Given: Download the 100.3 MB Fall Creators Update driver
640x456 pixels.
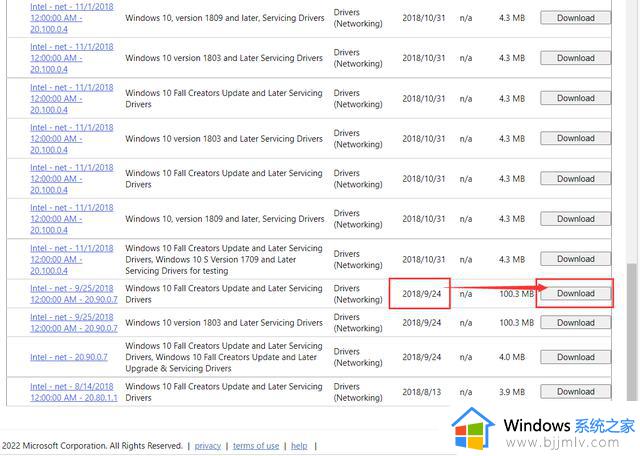Looking at the screenshot, I should (x=576, y=294).
